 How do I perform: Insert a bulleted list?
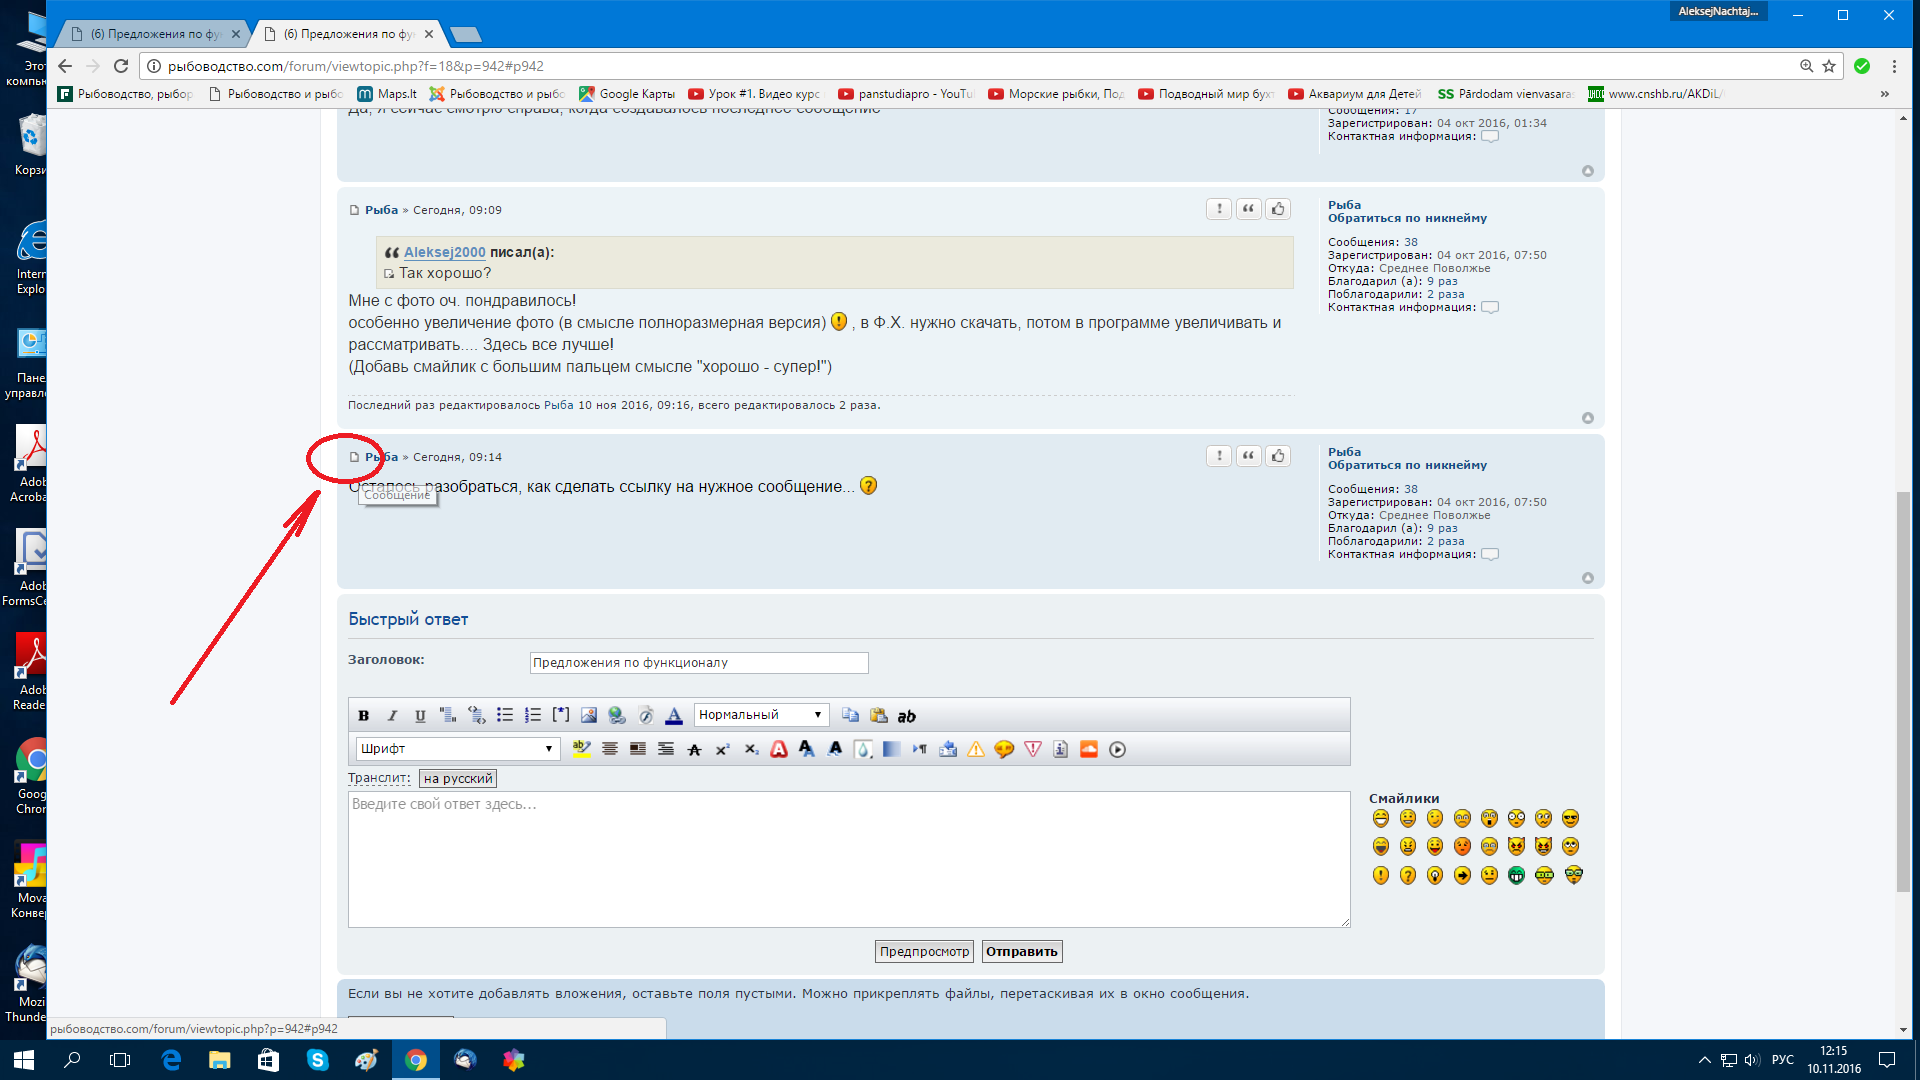coord(504,715)
